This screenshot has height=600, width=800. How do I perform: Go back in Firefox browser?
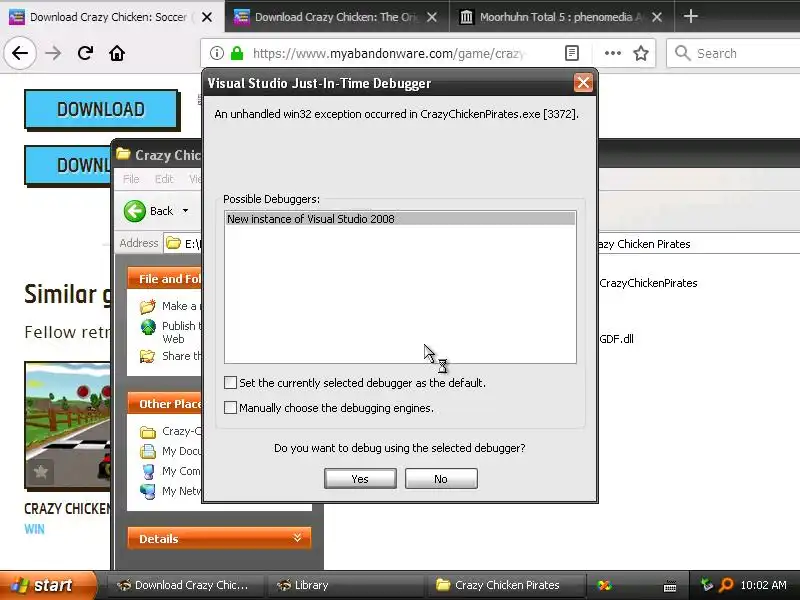coord(20,53)
